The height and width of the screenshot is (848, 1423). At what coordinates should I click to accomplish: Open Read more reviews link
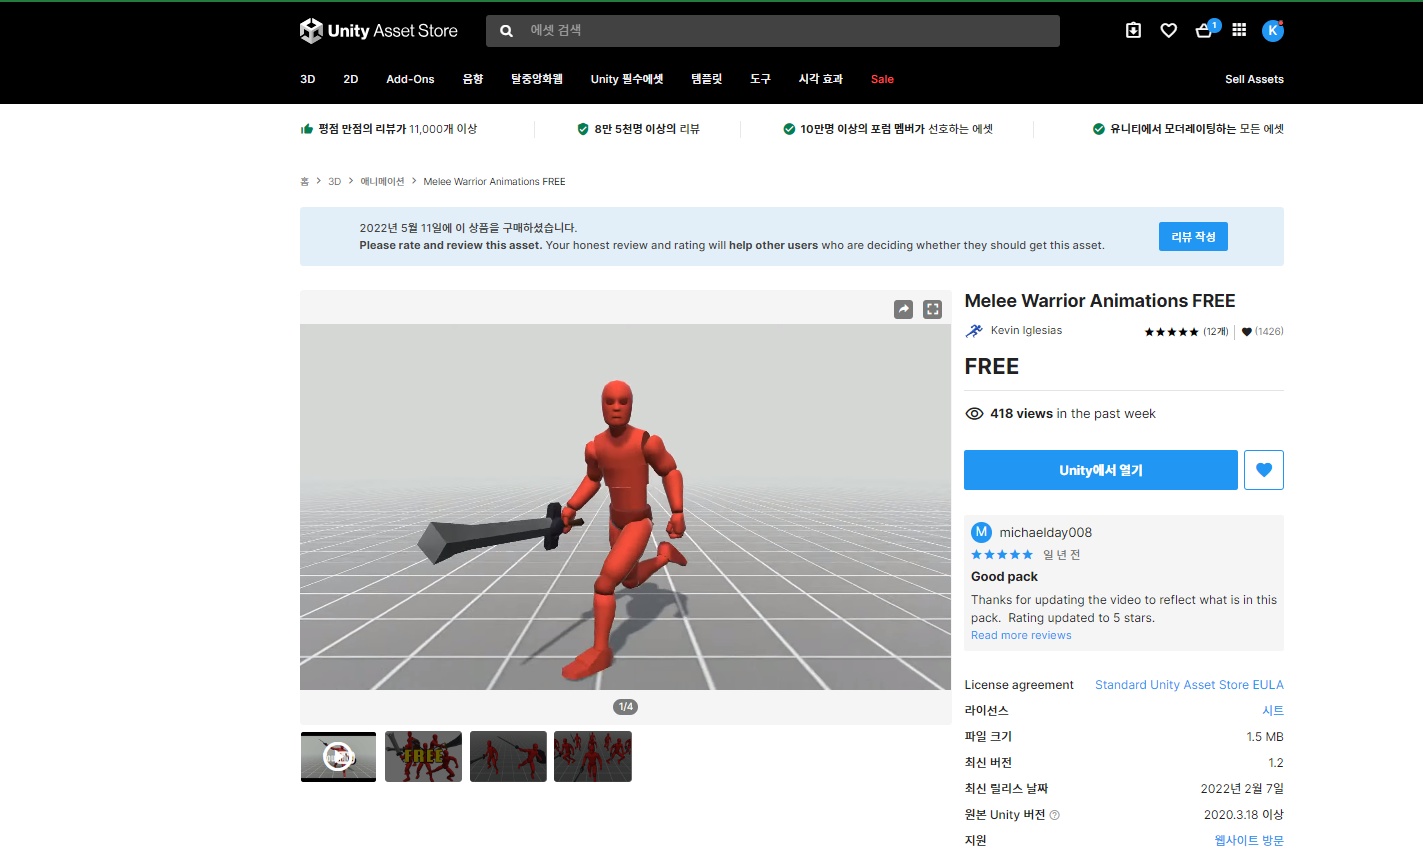click(x=1021, y=636)
